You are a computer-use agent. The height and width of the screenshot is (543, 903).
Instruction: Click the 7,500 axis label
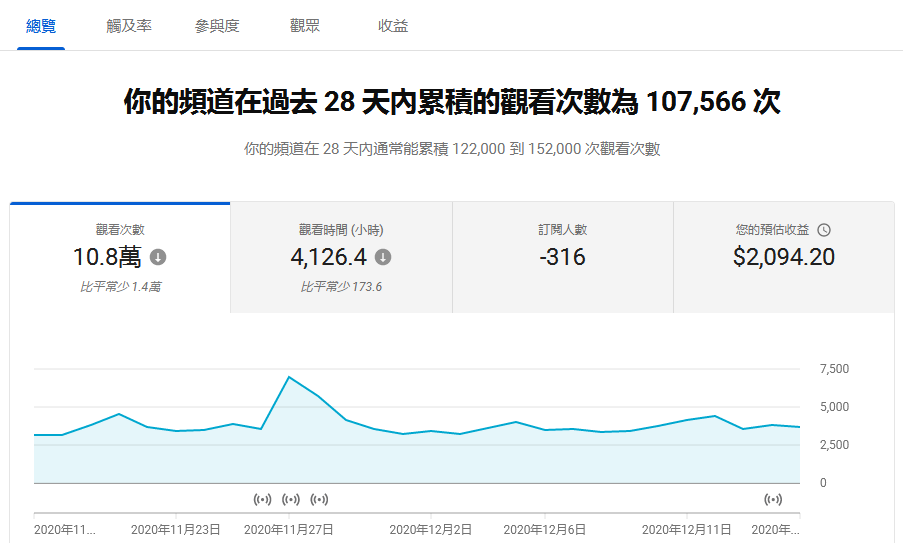(834, 369)
